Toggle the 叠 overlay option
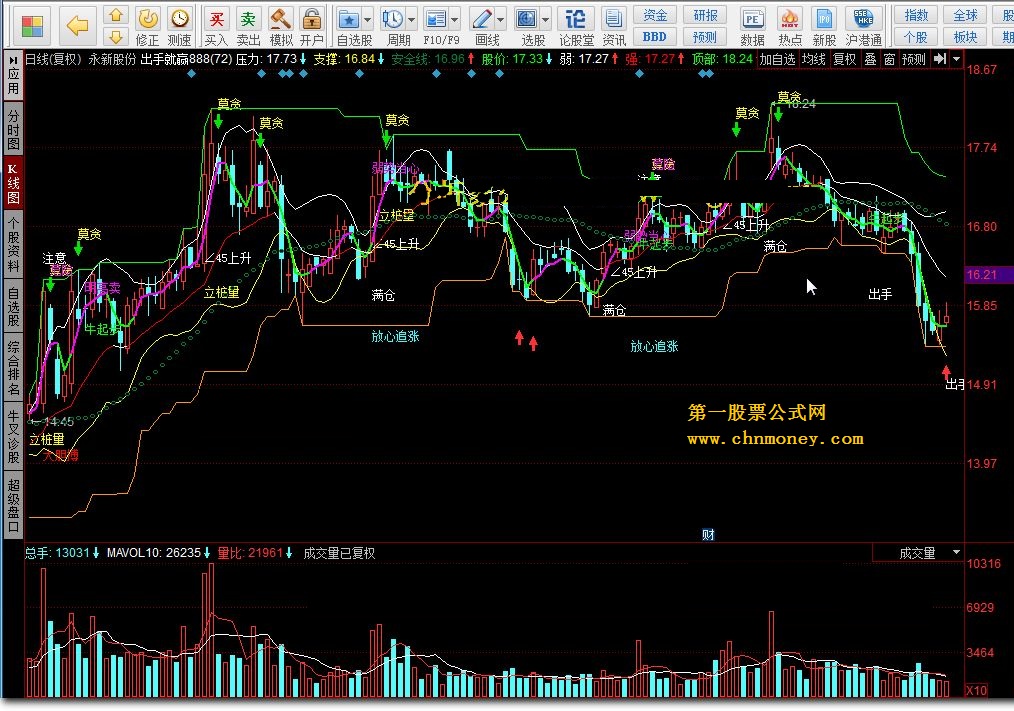 (x=870, y=59)
